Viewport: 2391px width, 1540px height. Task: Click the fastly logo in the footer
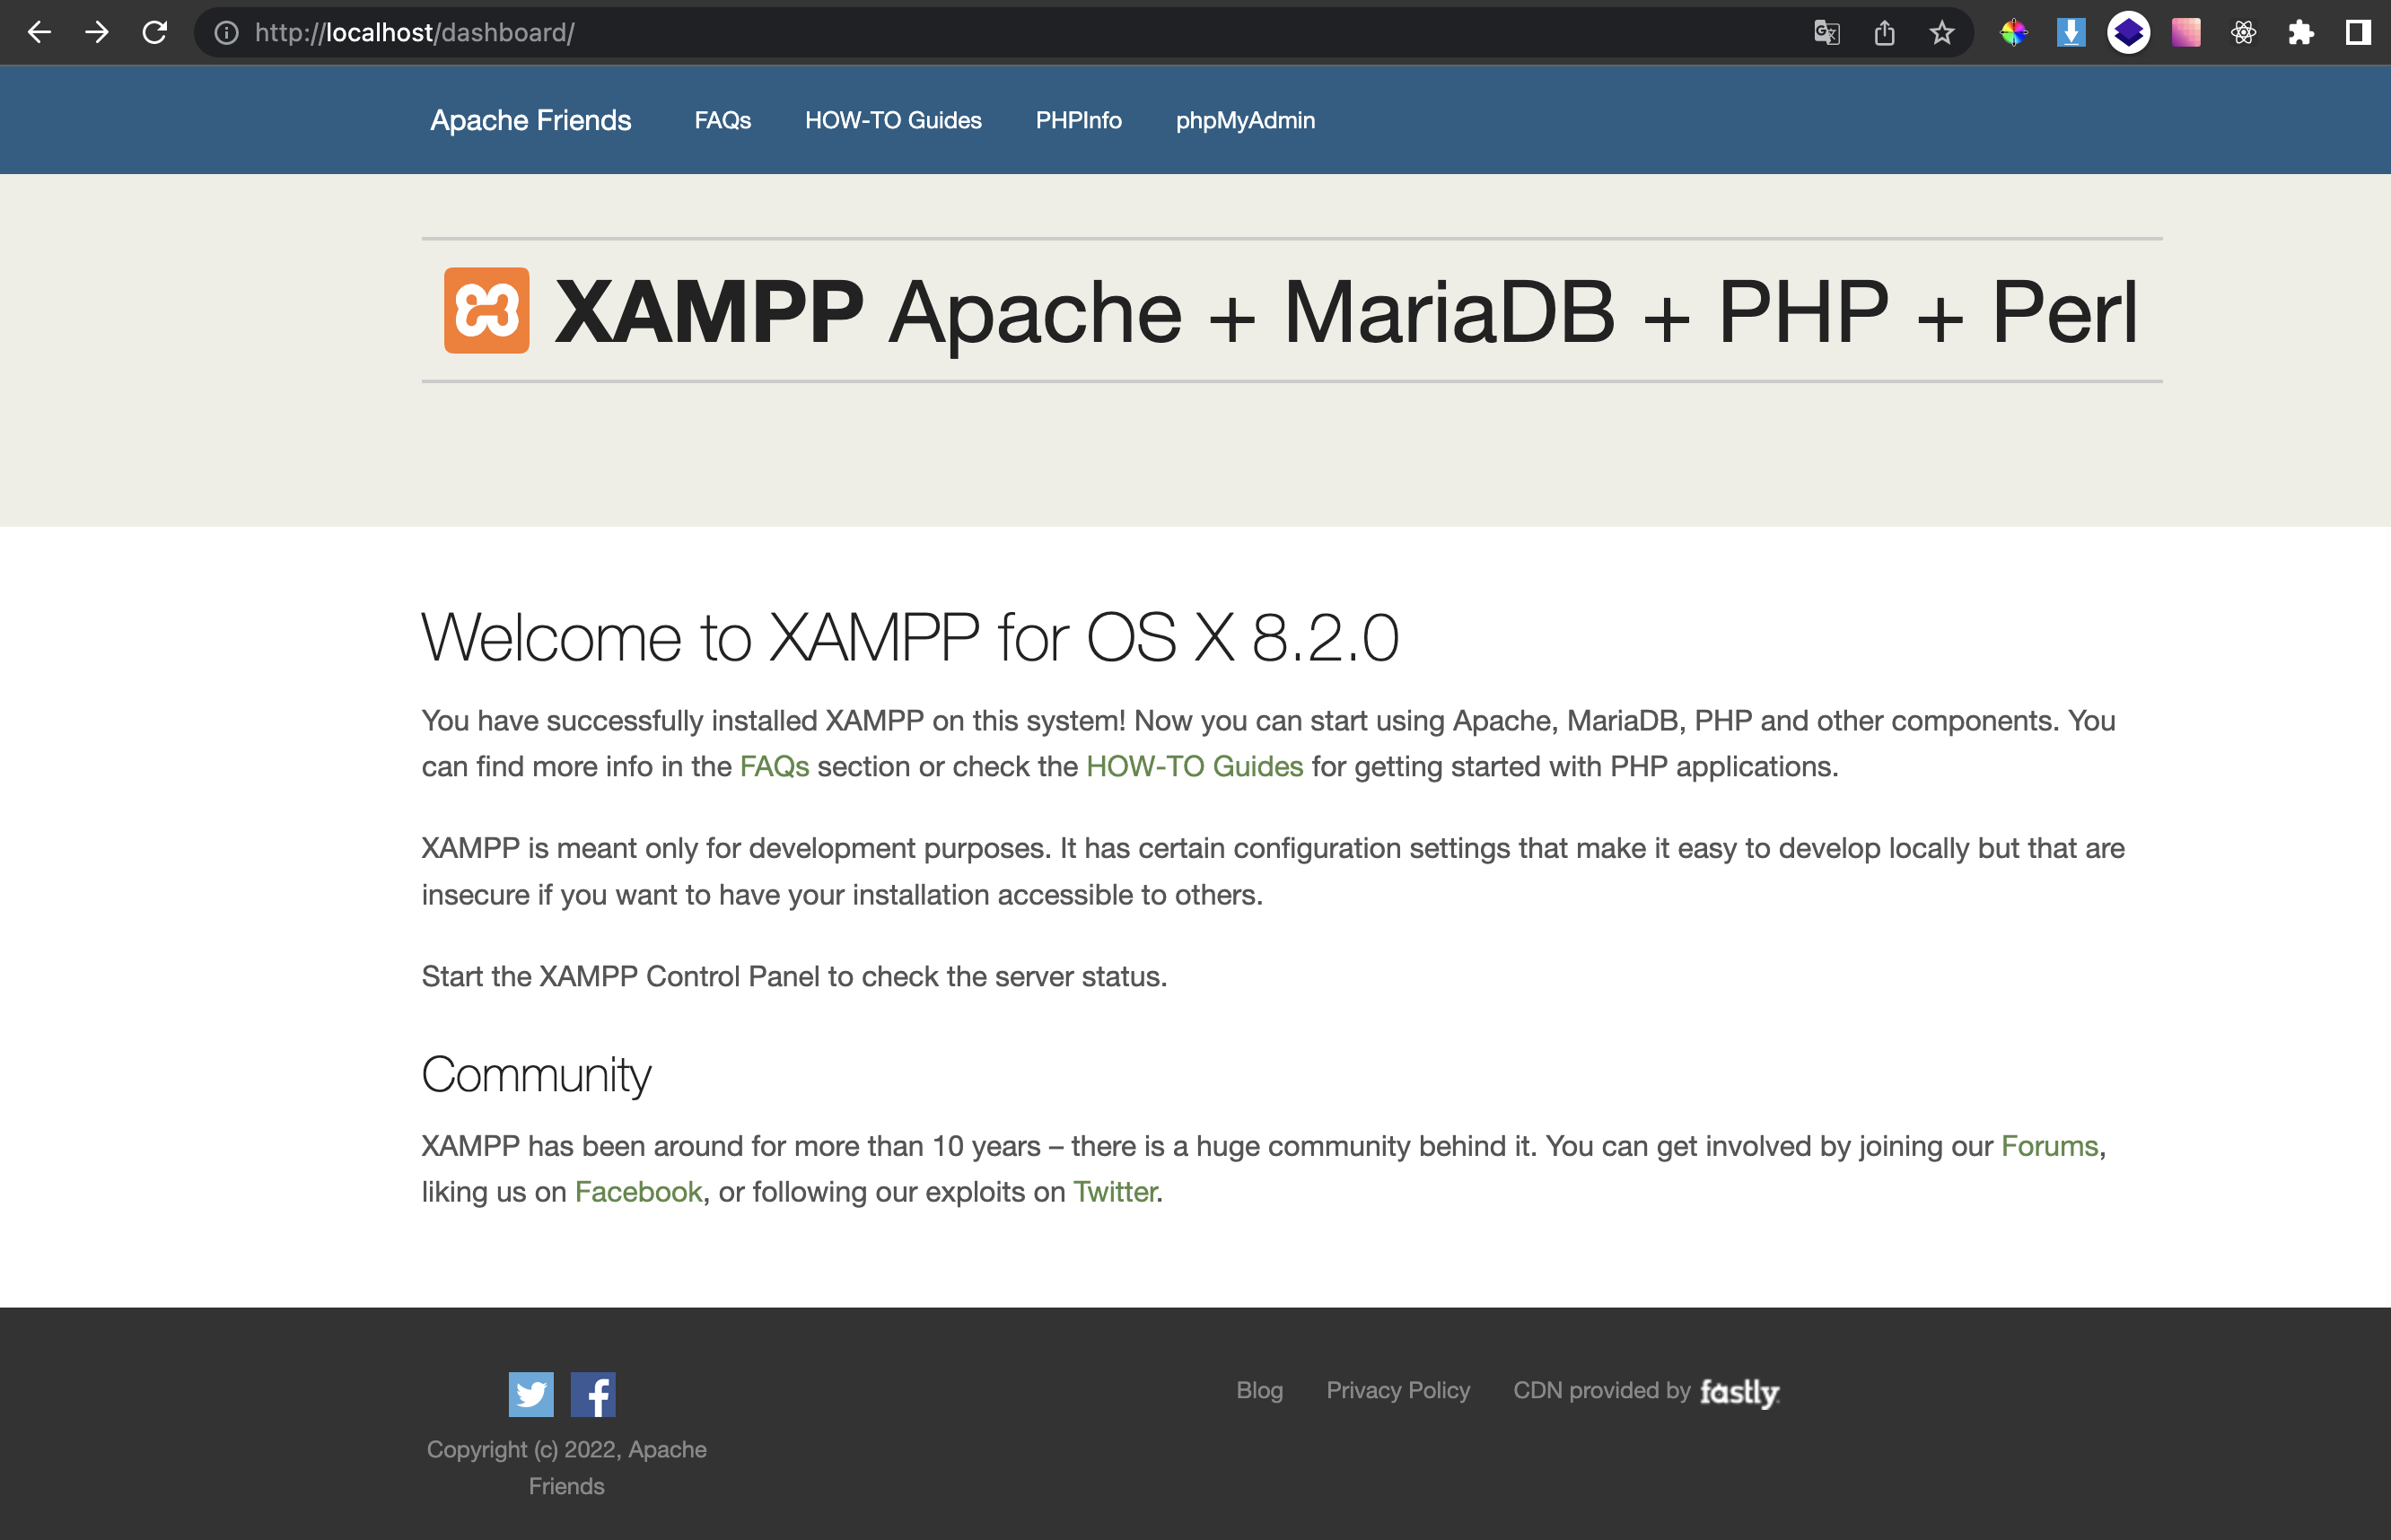[1740, 1392]
